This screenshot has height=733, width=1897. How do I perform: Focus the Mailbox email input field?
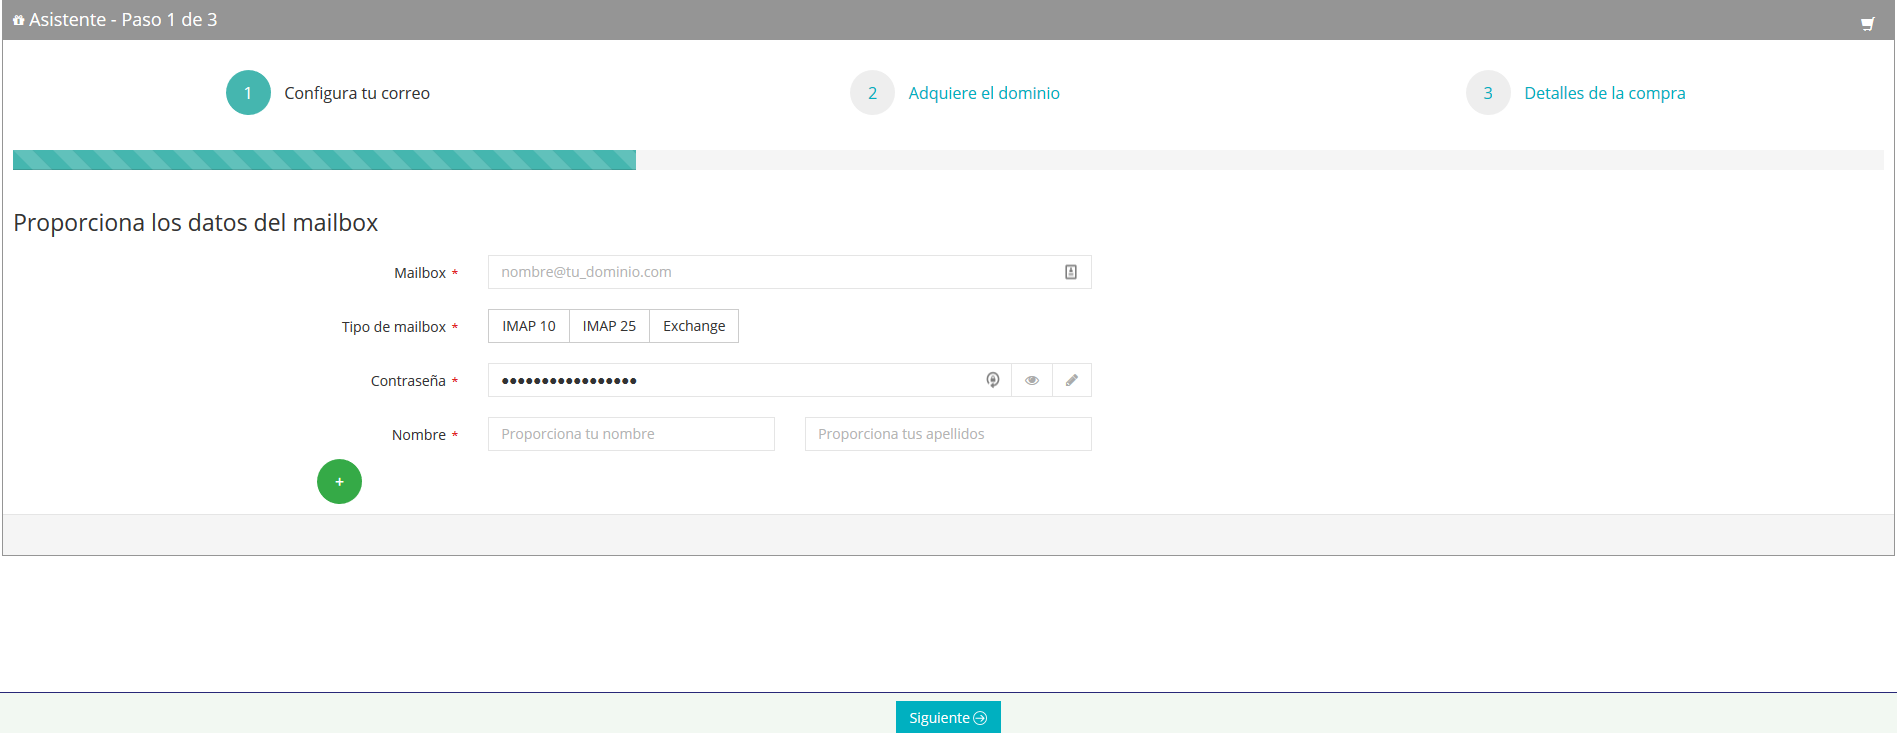790,272
